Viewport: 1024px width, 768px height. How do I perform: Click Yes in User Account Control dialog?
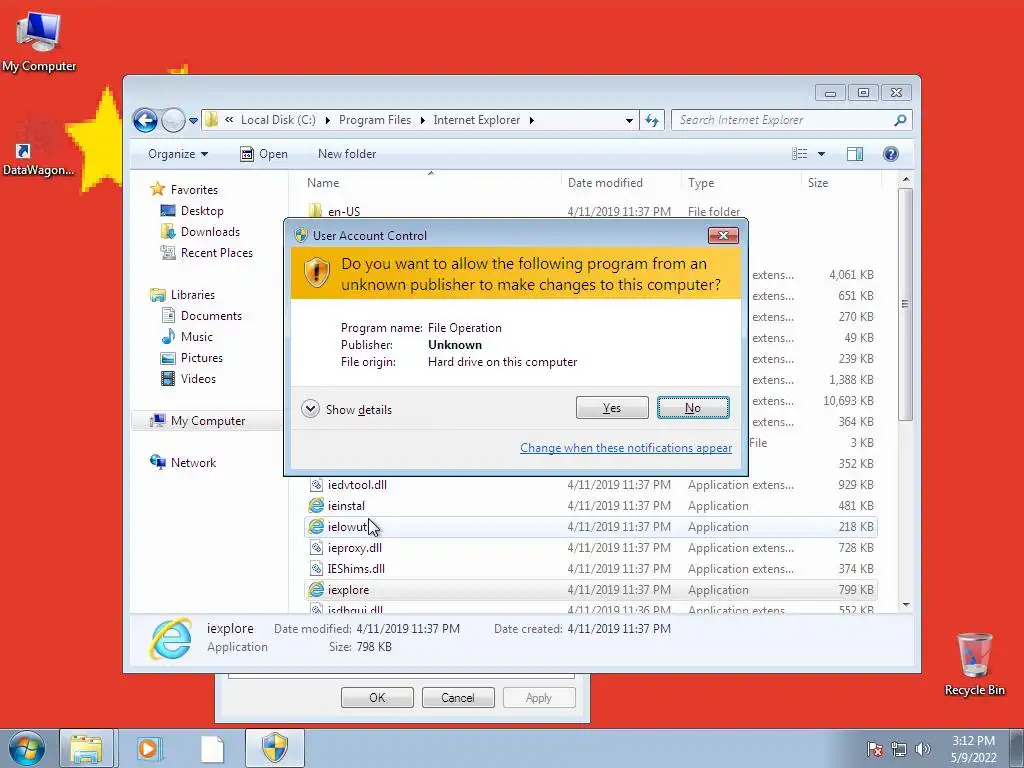click(612, 408)
